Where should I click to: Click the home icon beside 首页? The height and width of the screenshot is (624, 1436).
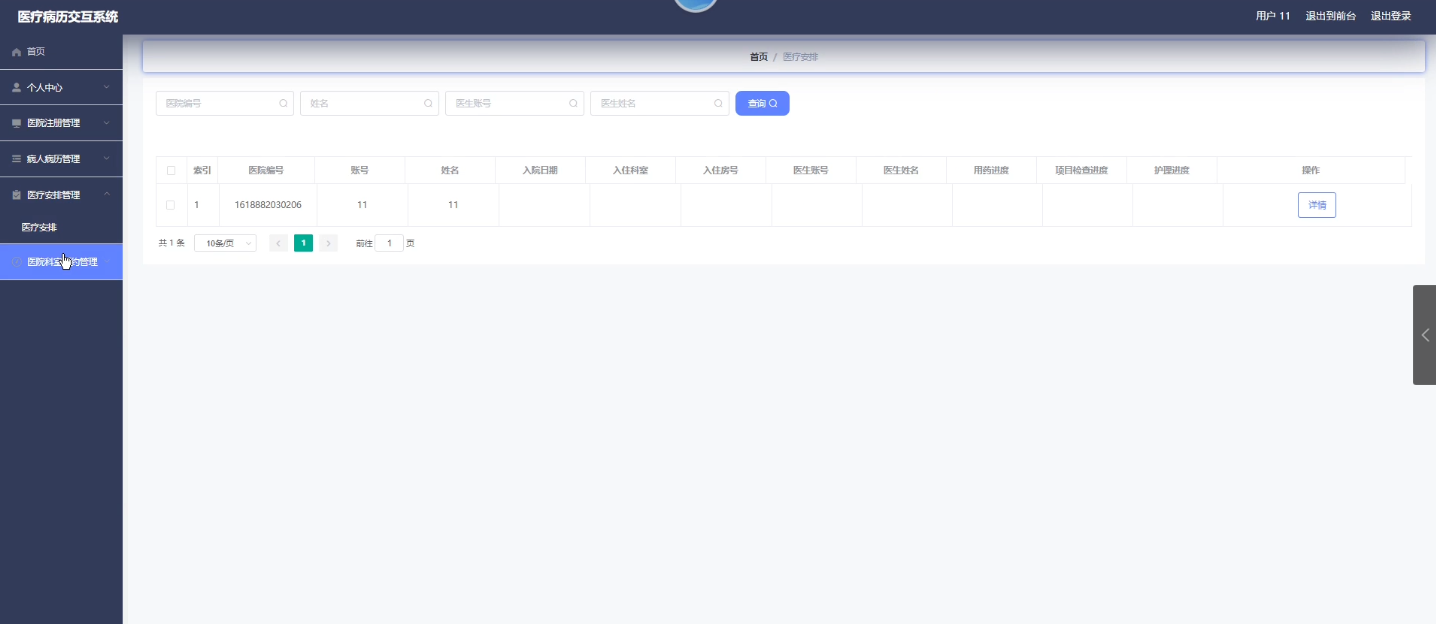[16, 52]
